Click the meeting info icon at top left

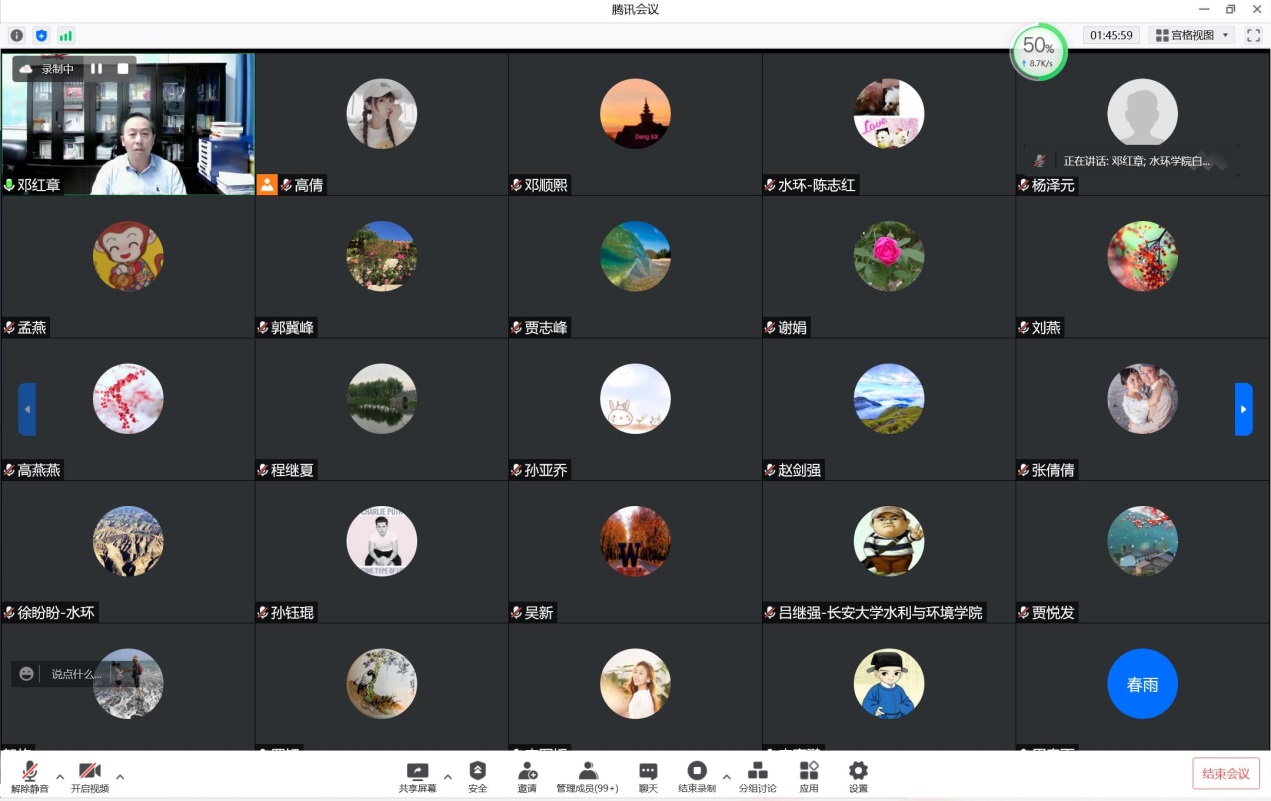(x=17, y=35)
